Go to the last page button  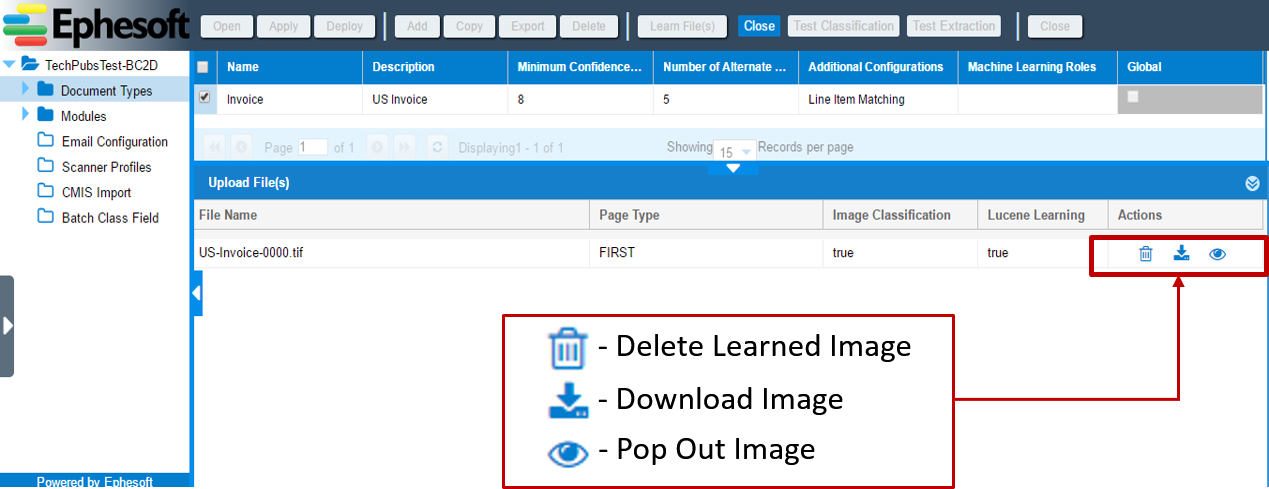404,147
